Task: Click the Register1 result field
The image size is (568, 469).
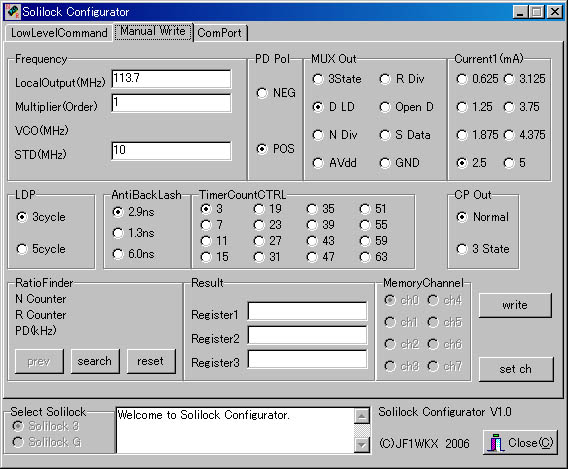Action: (307, 311)
